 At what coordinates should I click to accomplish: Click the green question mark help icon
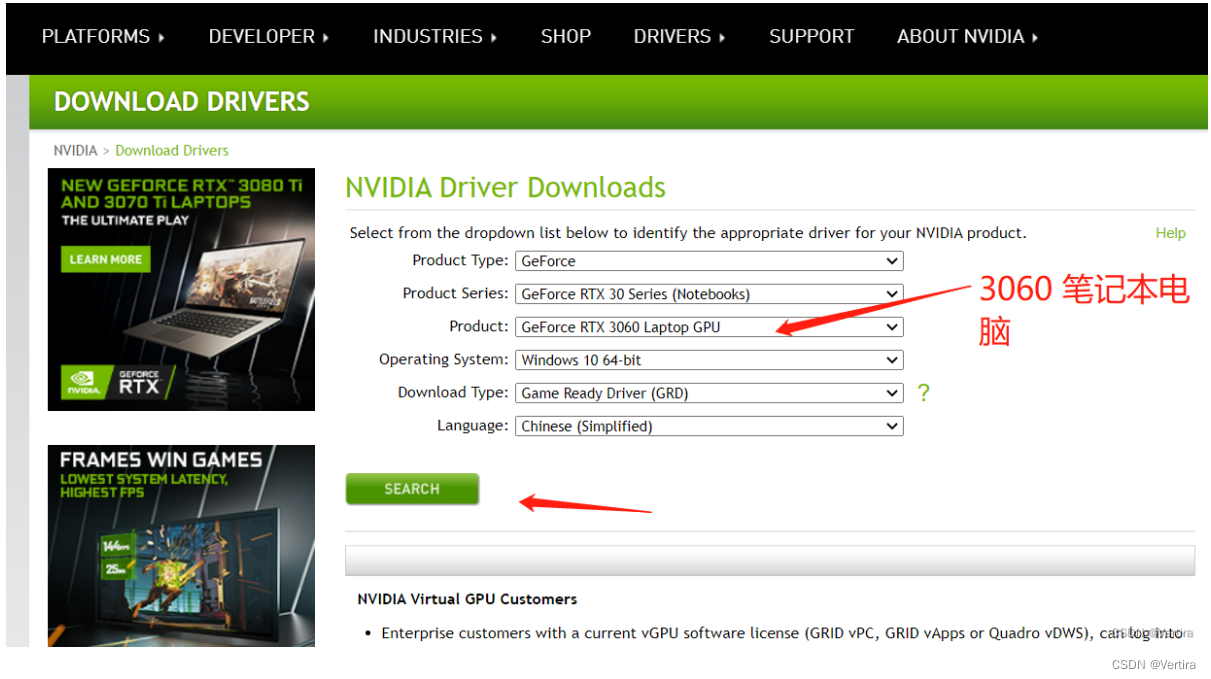pos(923,393)
